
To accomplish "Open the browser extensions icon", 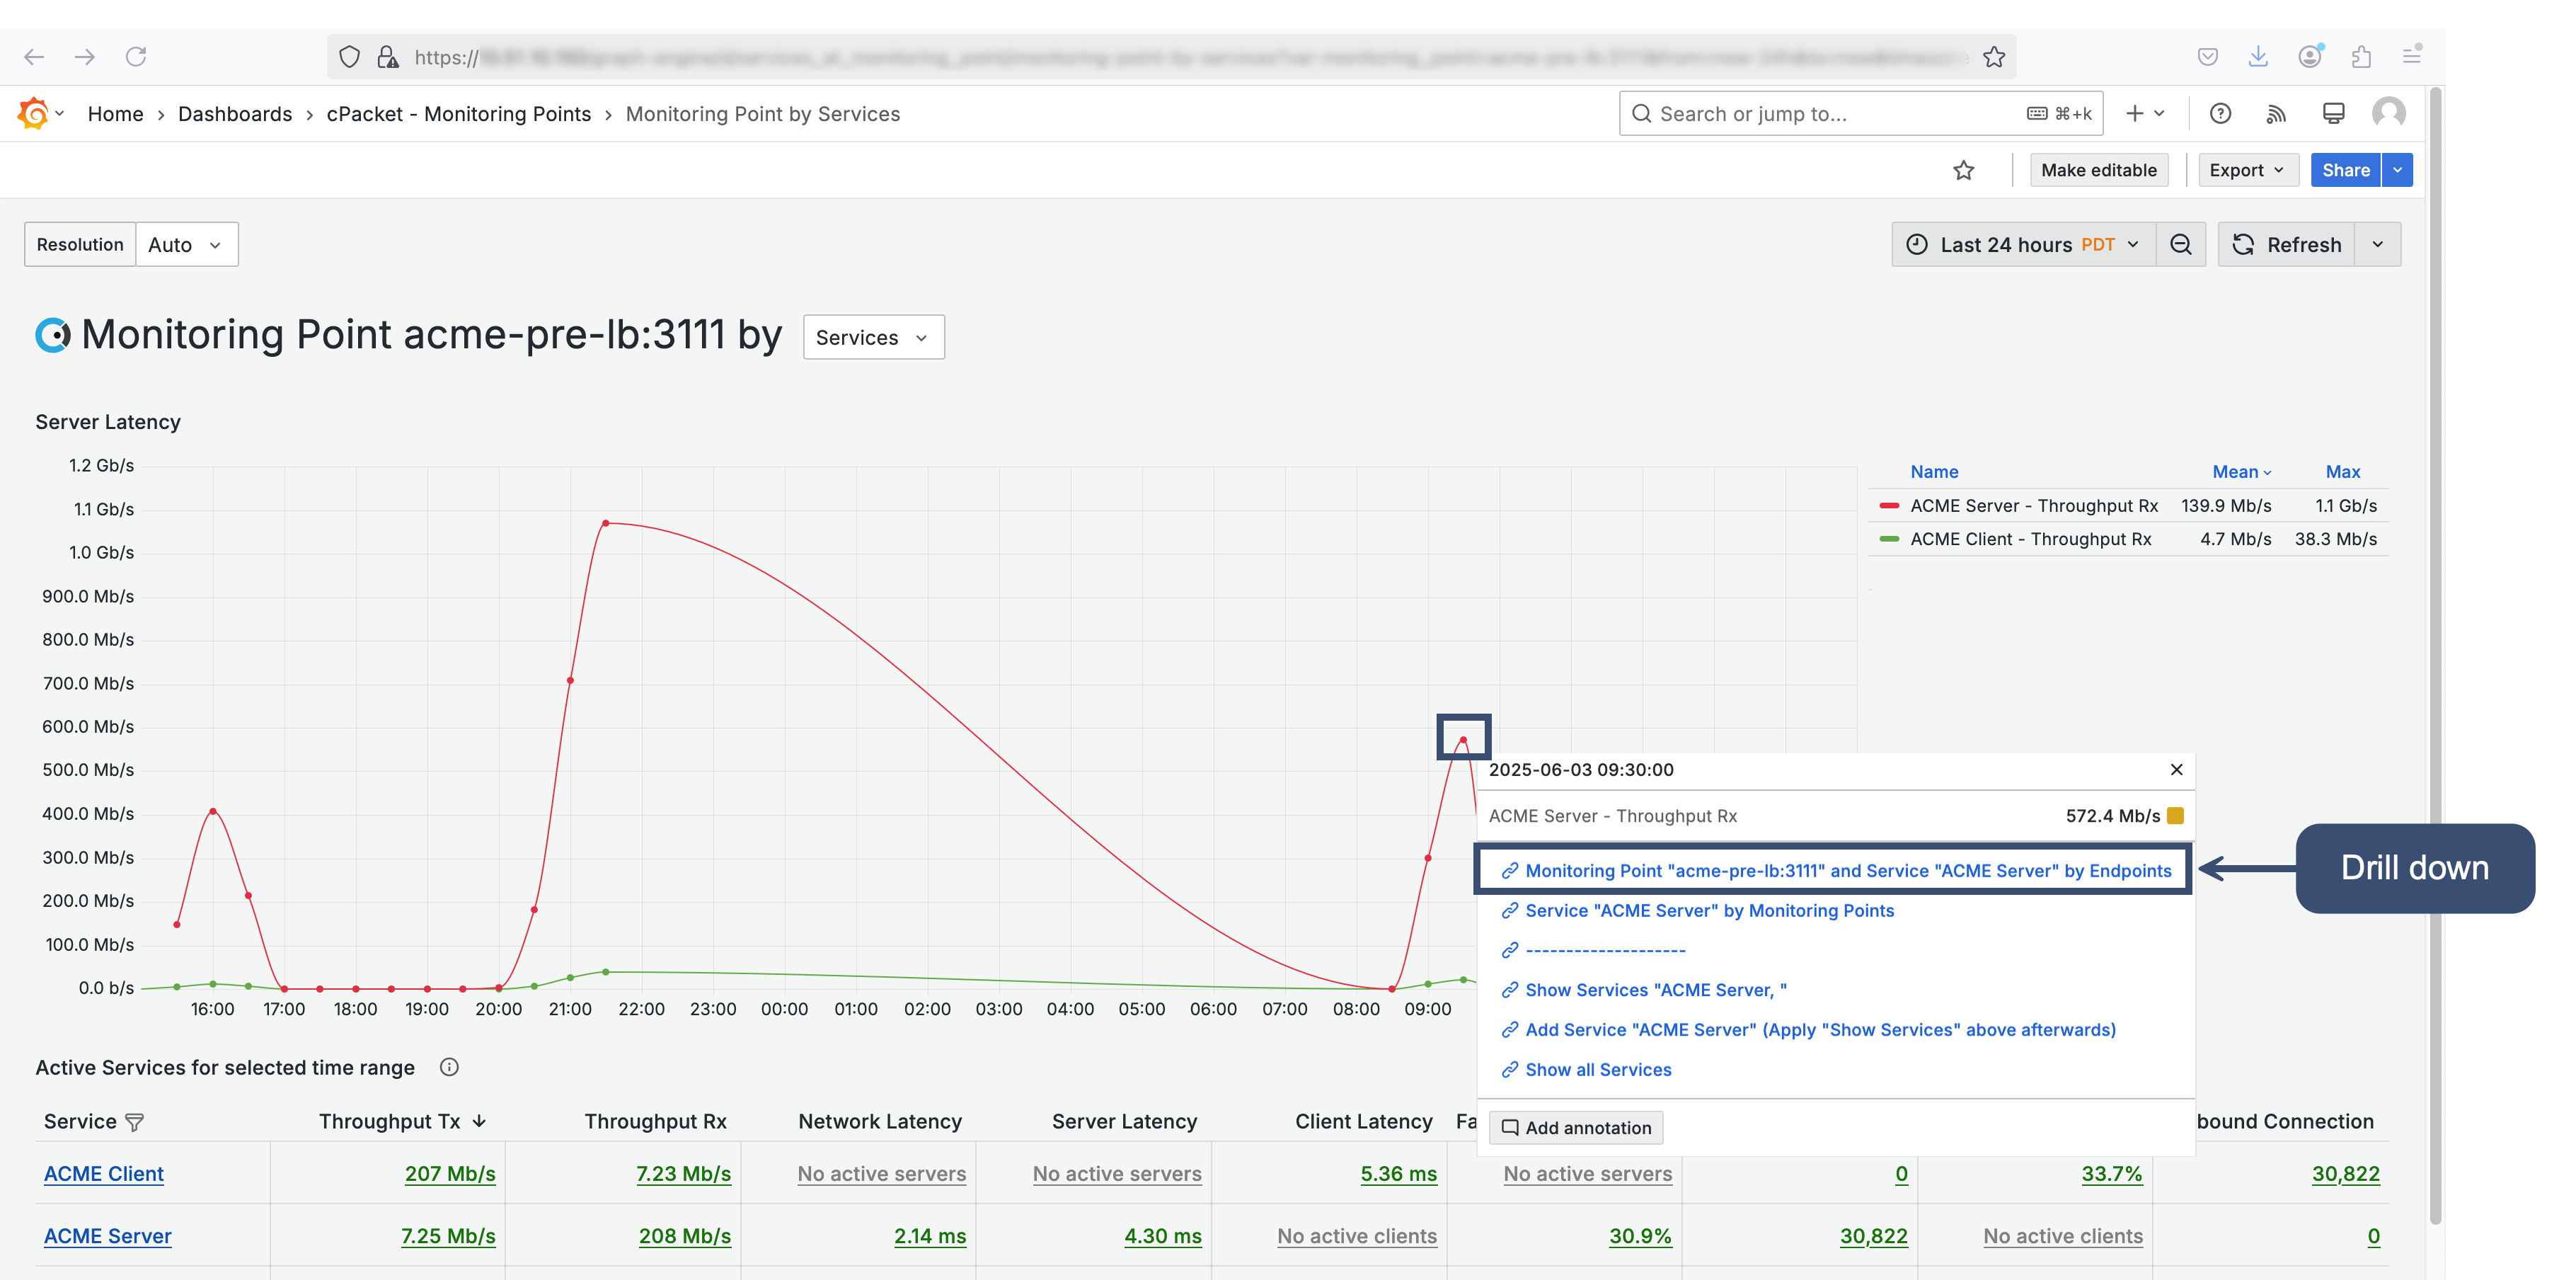I will click(x=2361, y=57).
